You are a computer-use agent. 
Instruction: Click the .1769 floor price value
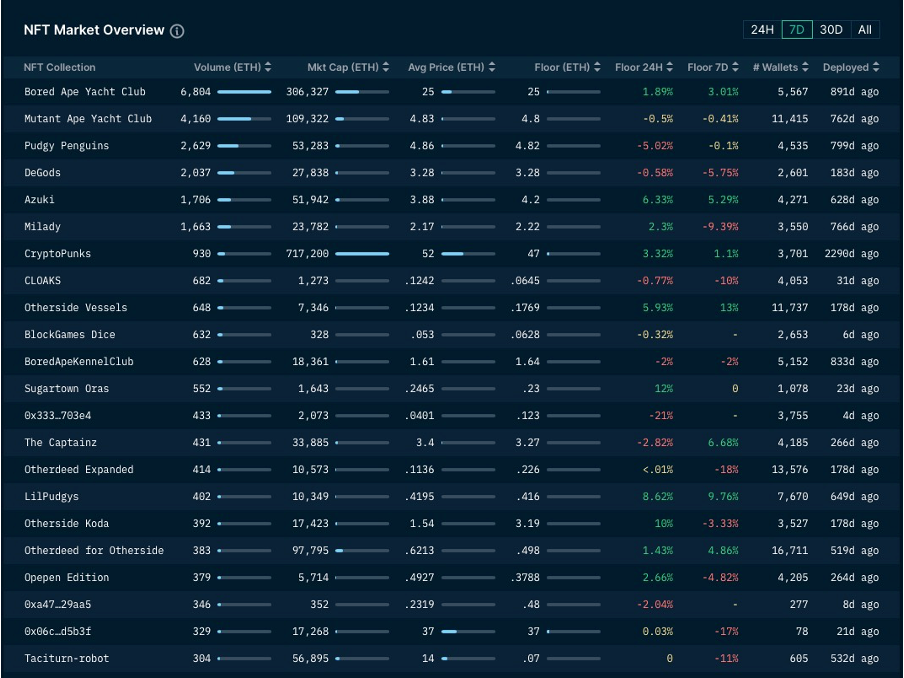[525, 308]
